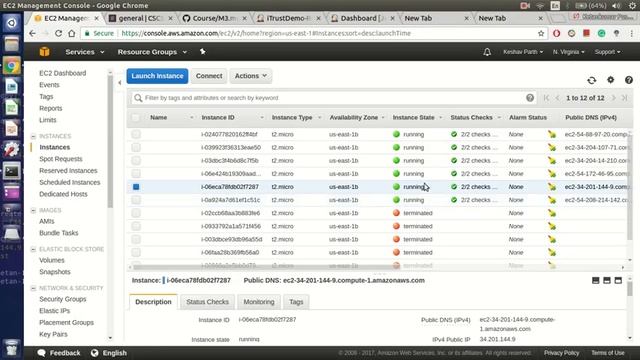The width and height of the screenshot is (640, 360).
Task: Check the box for i-06e424b19309aad
Action: click(x=136, y=173)
